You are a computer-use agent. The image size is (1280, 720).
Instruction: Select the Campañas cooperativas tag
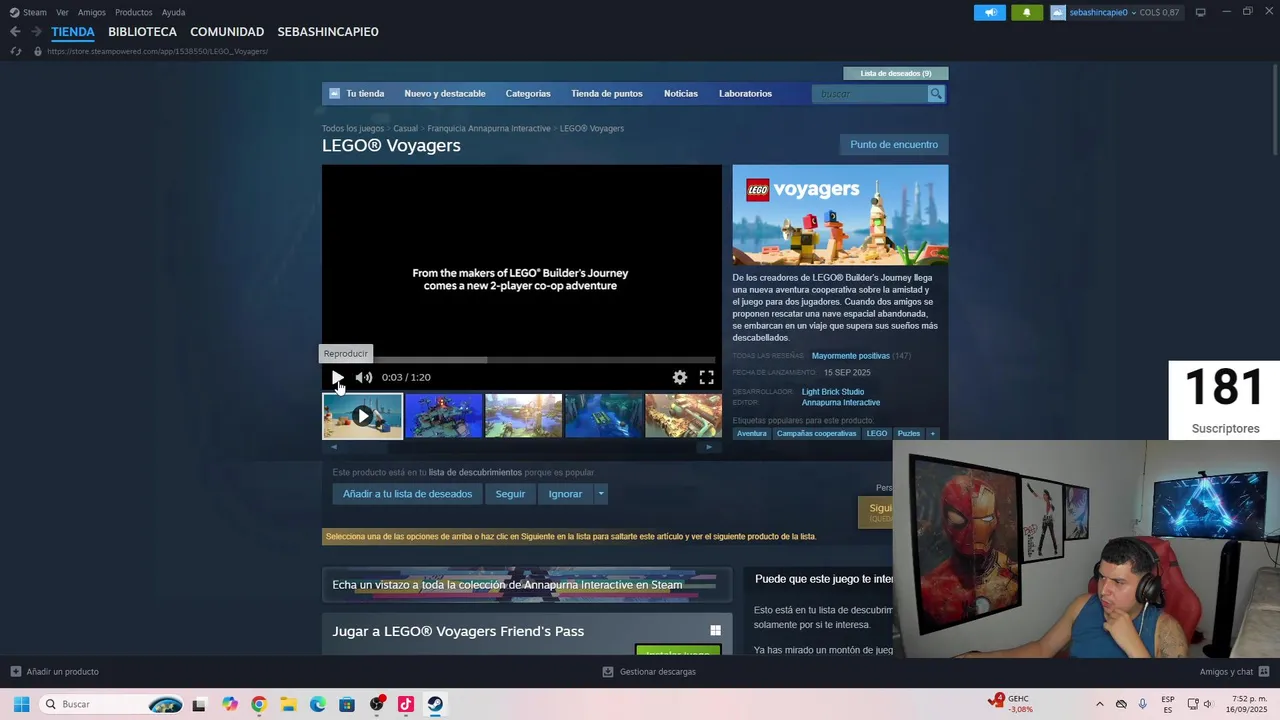pyautogui.click(x=816, y=434)
